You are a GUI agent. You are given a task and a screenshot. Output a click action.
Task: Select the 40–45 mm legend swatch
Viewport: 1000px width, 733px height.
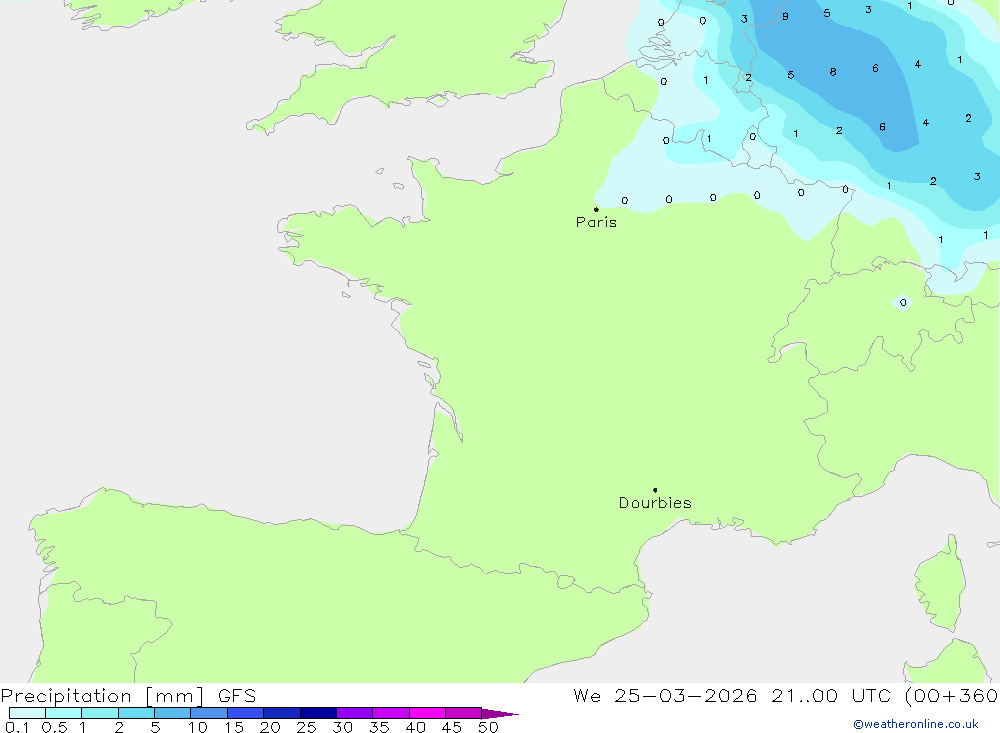point(427,713)
